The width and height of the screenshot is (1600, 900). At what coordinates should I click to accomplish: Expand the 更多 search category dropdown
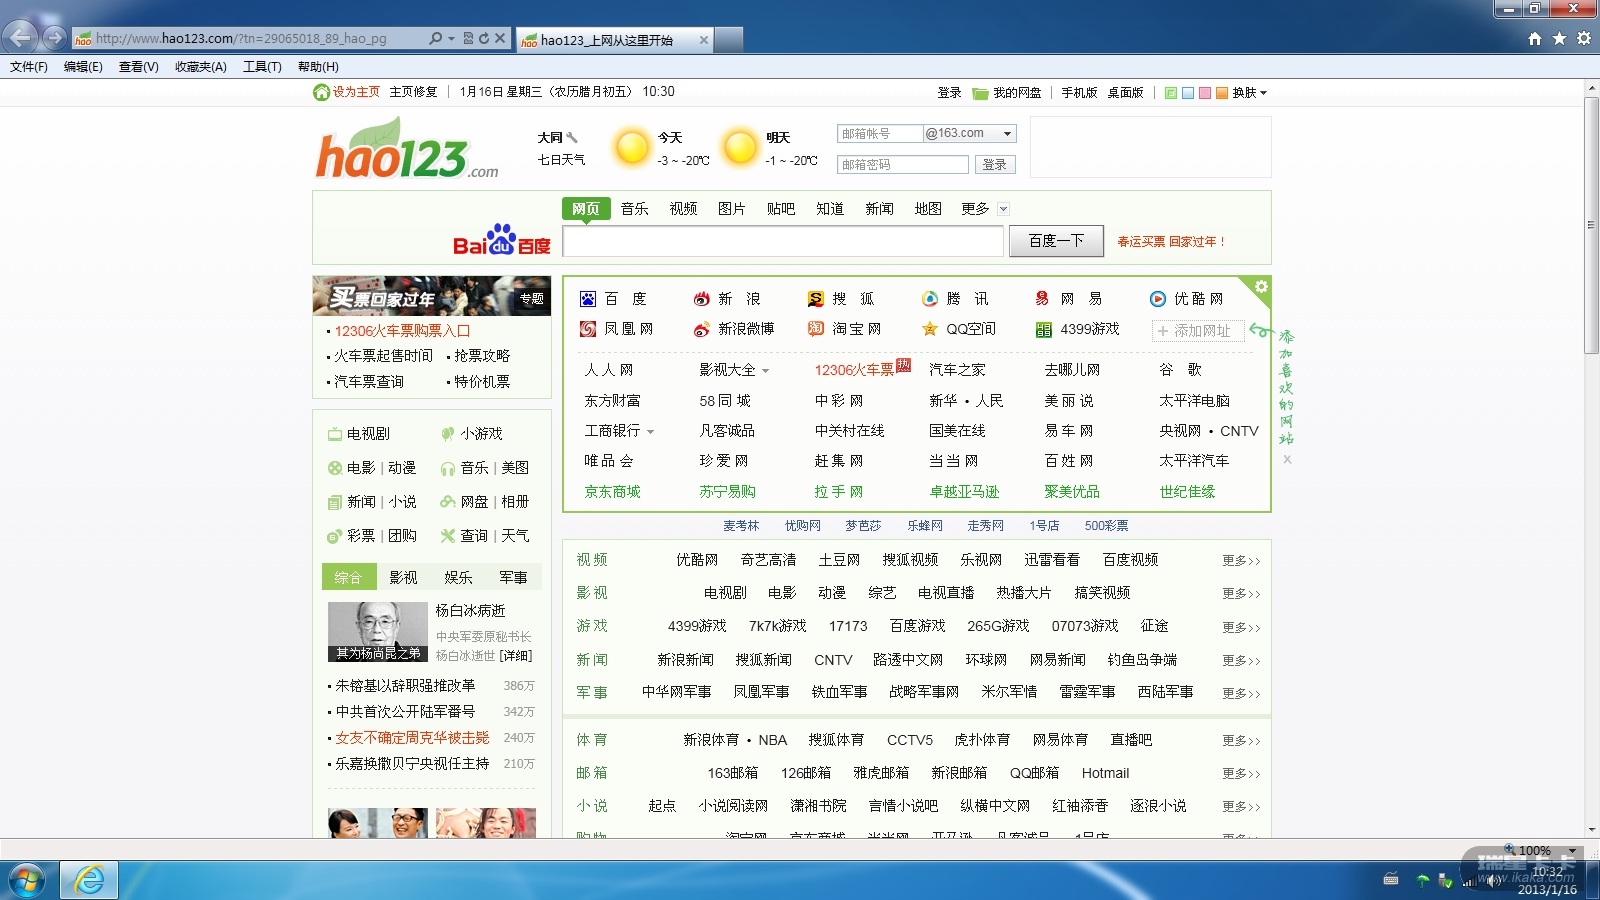1003,209
